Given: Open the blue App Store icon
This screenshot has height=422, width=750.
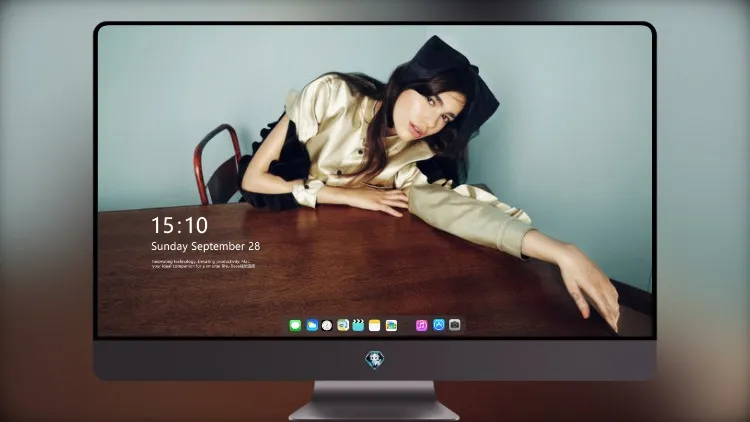Looking at the screenshot, I should point(439,325).
